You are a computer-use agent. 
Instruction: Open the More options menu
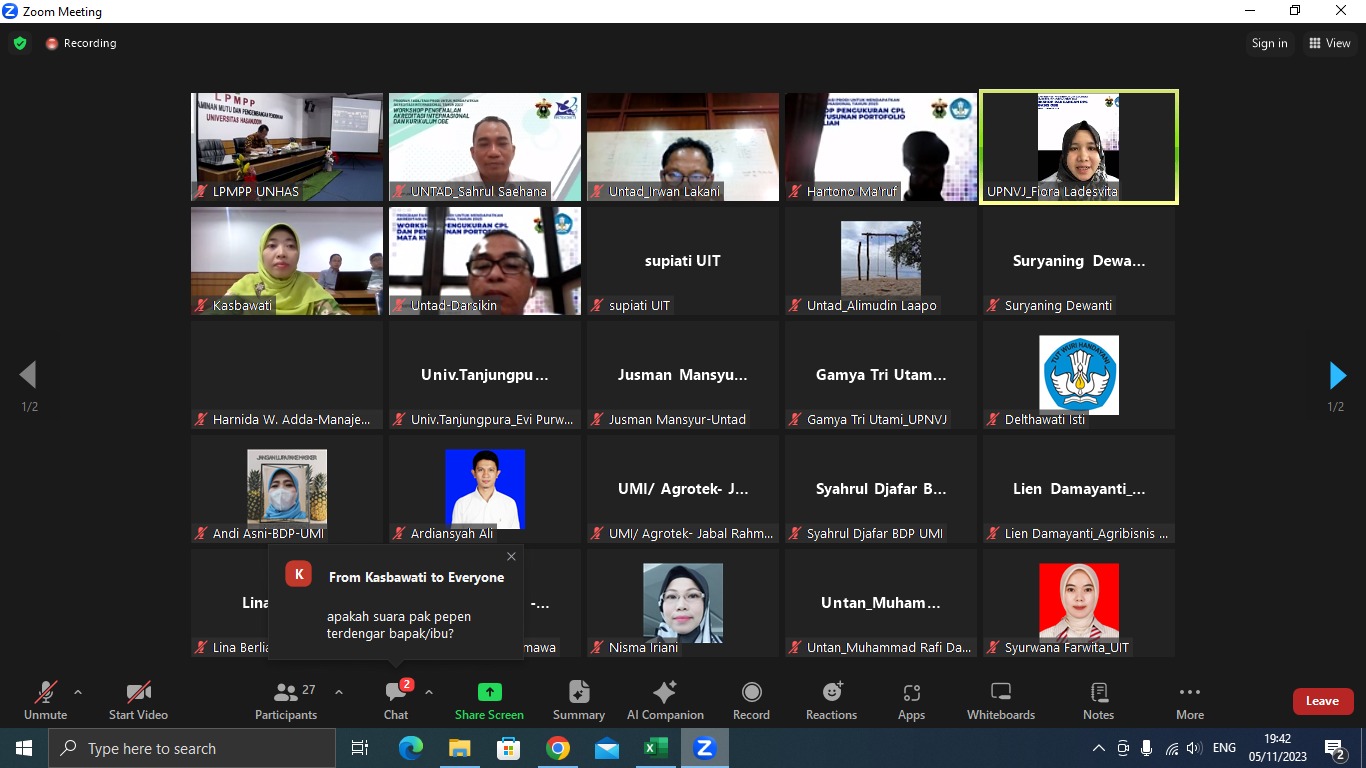point(1189,700)
